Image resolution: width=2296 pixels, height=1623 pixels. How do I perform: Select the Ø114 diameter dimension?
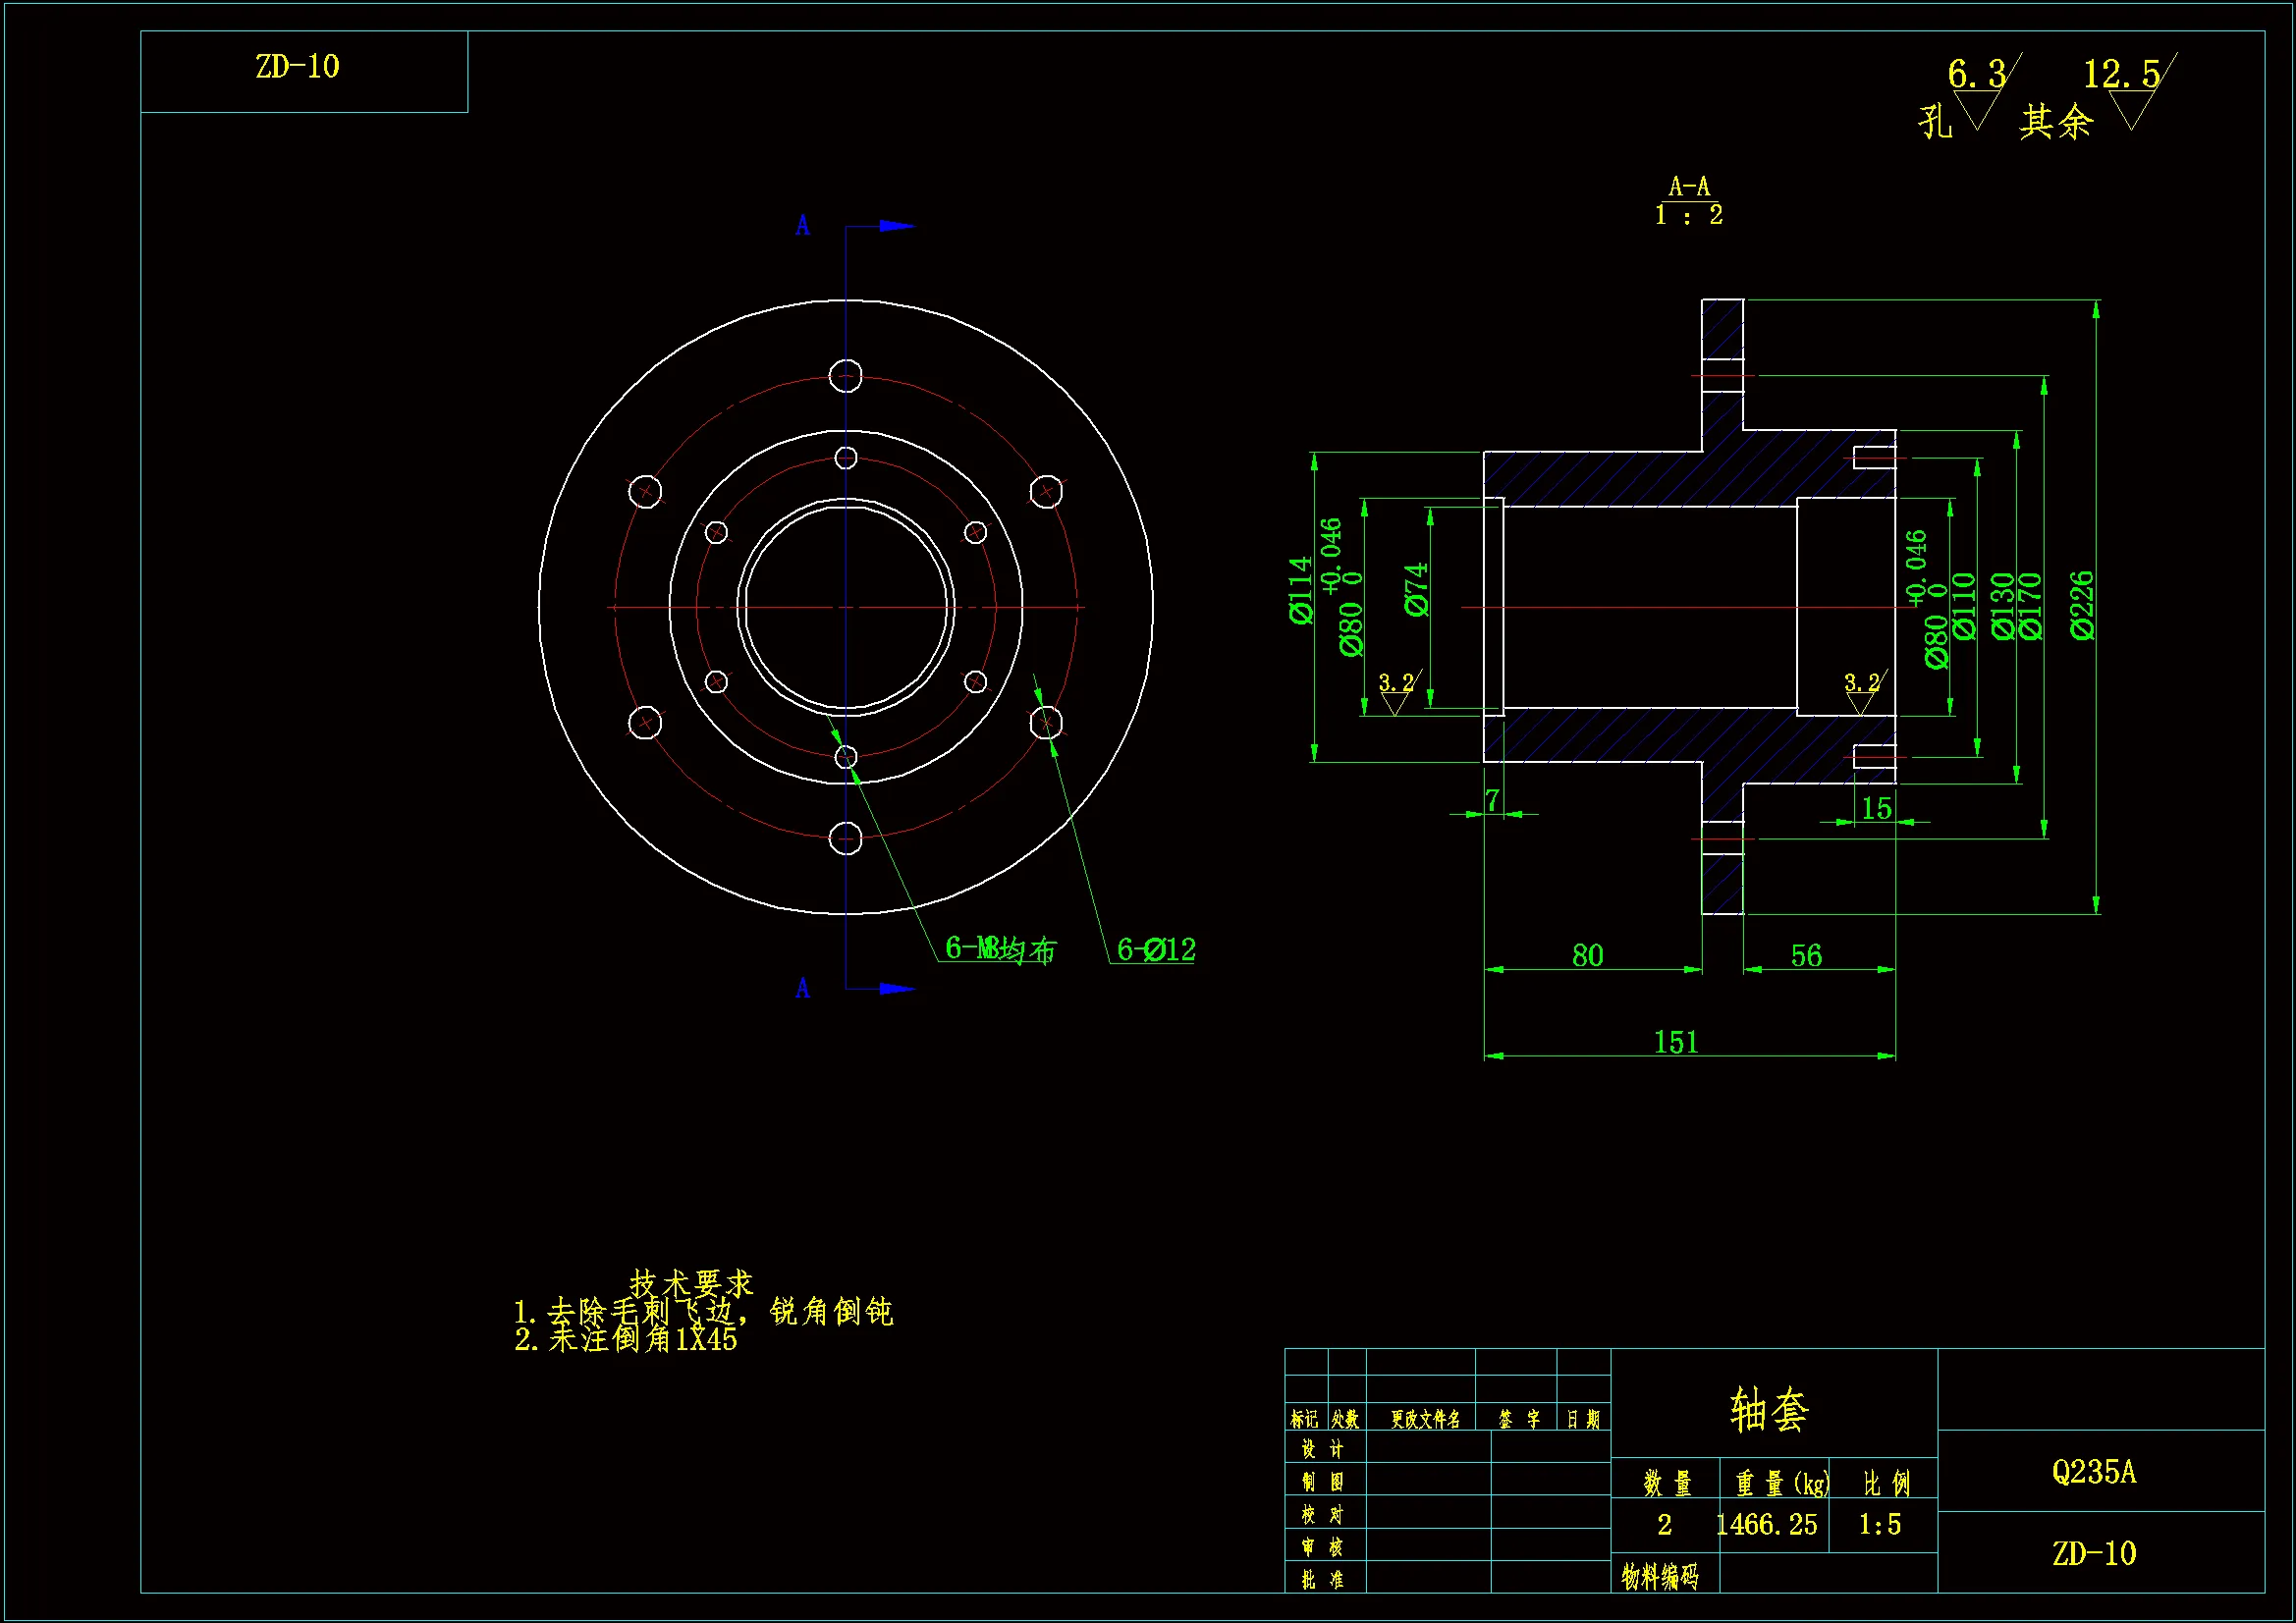(x=1299, y=590)
